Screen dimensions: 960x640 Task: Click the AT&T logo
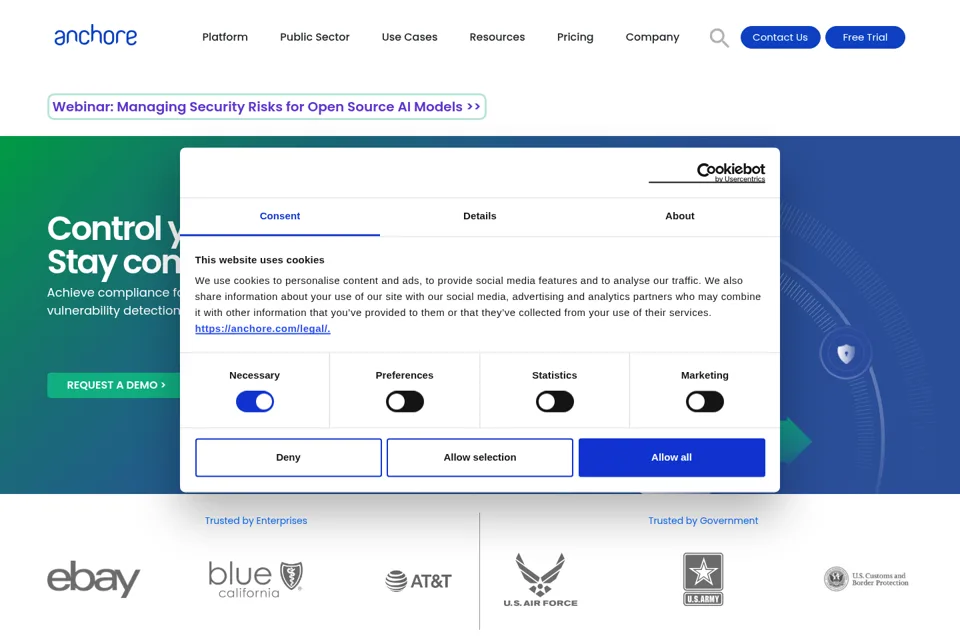418,581
